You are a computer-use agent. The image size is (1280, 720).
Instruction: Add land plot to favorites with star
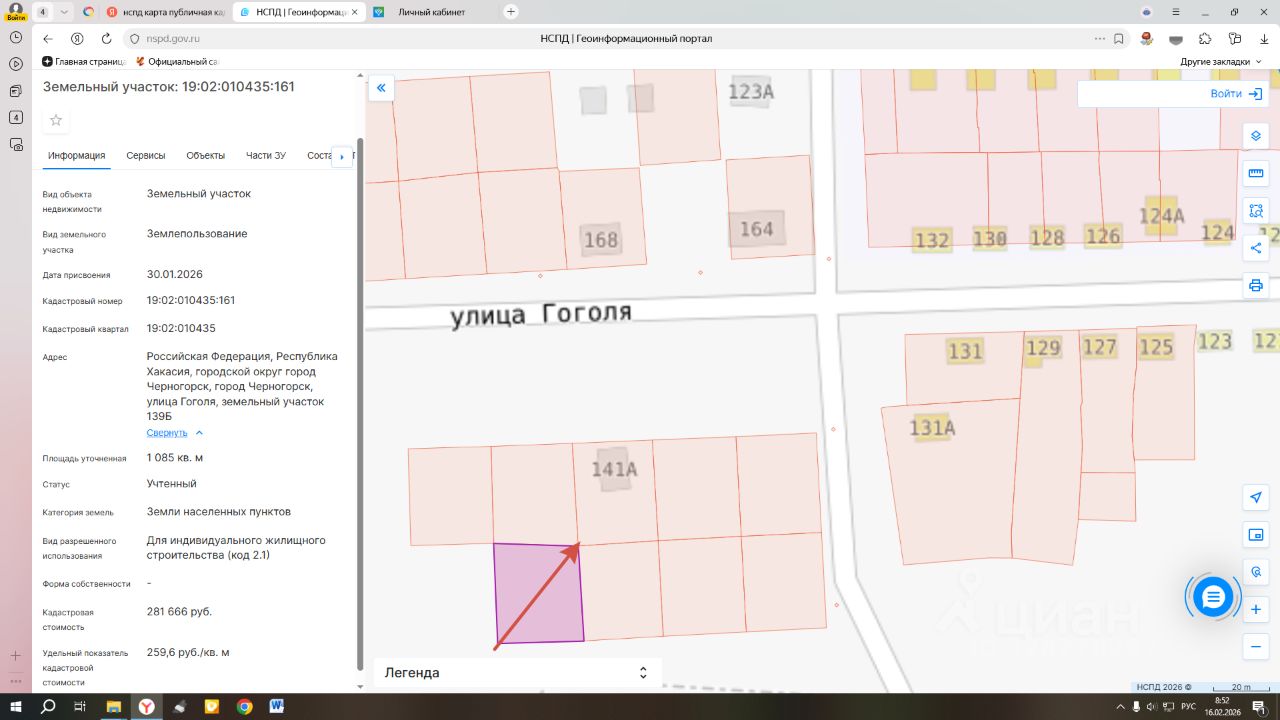(x=56, y=120)
